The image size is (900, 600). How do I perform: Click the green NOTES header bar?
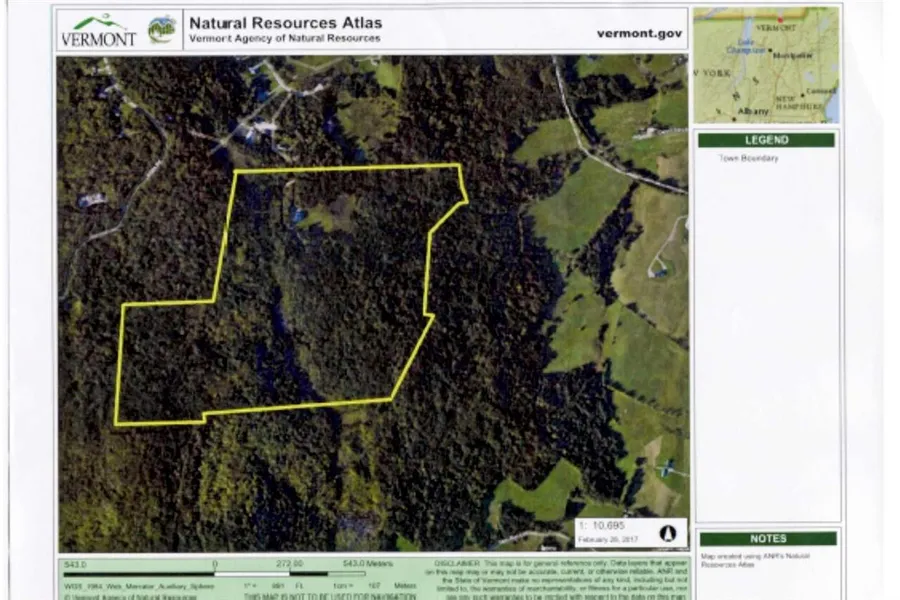click(x=766, y=538)
